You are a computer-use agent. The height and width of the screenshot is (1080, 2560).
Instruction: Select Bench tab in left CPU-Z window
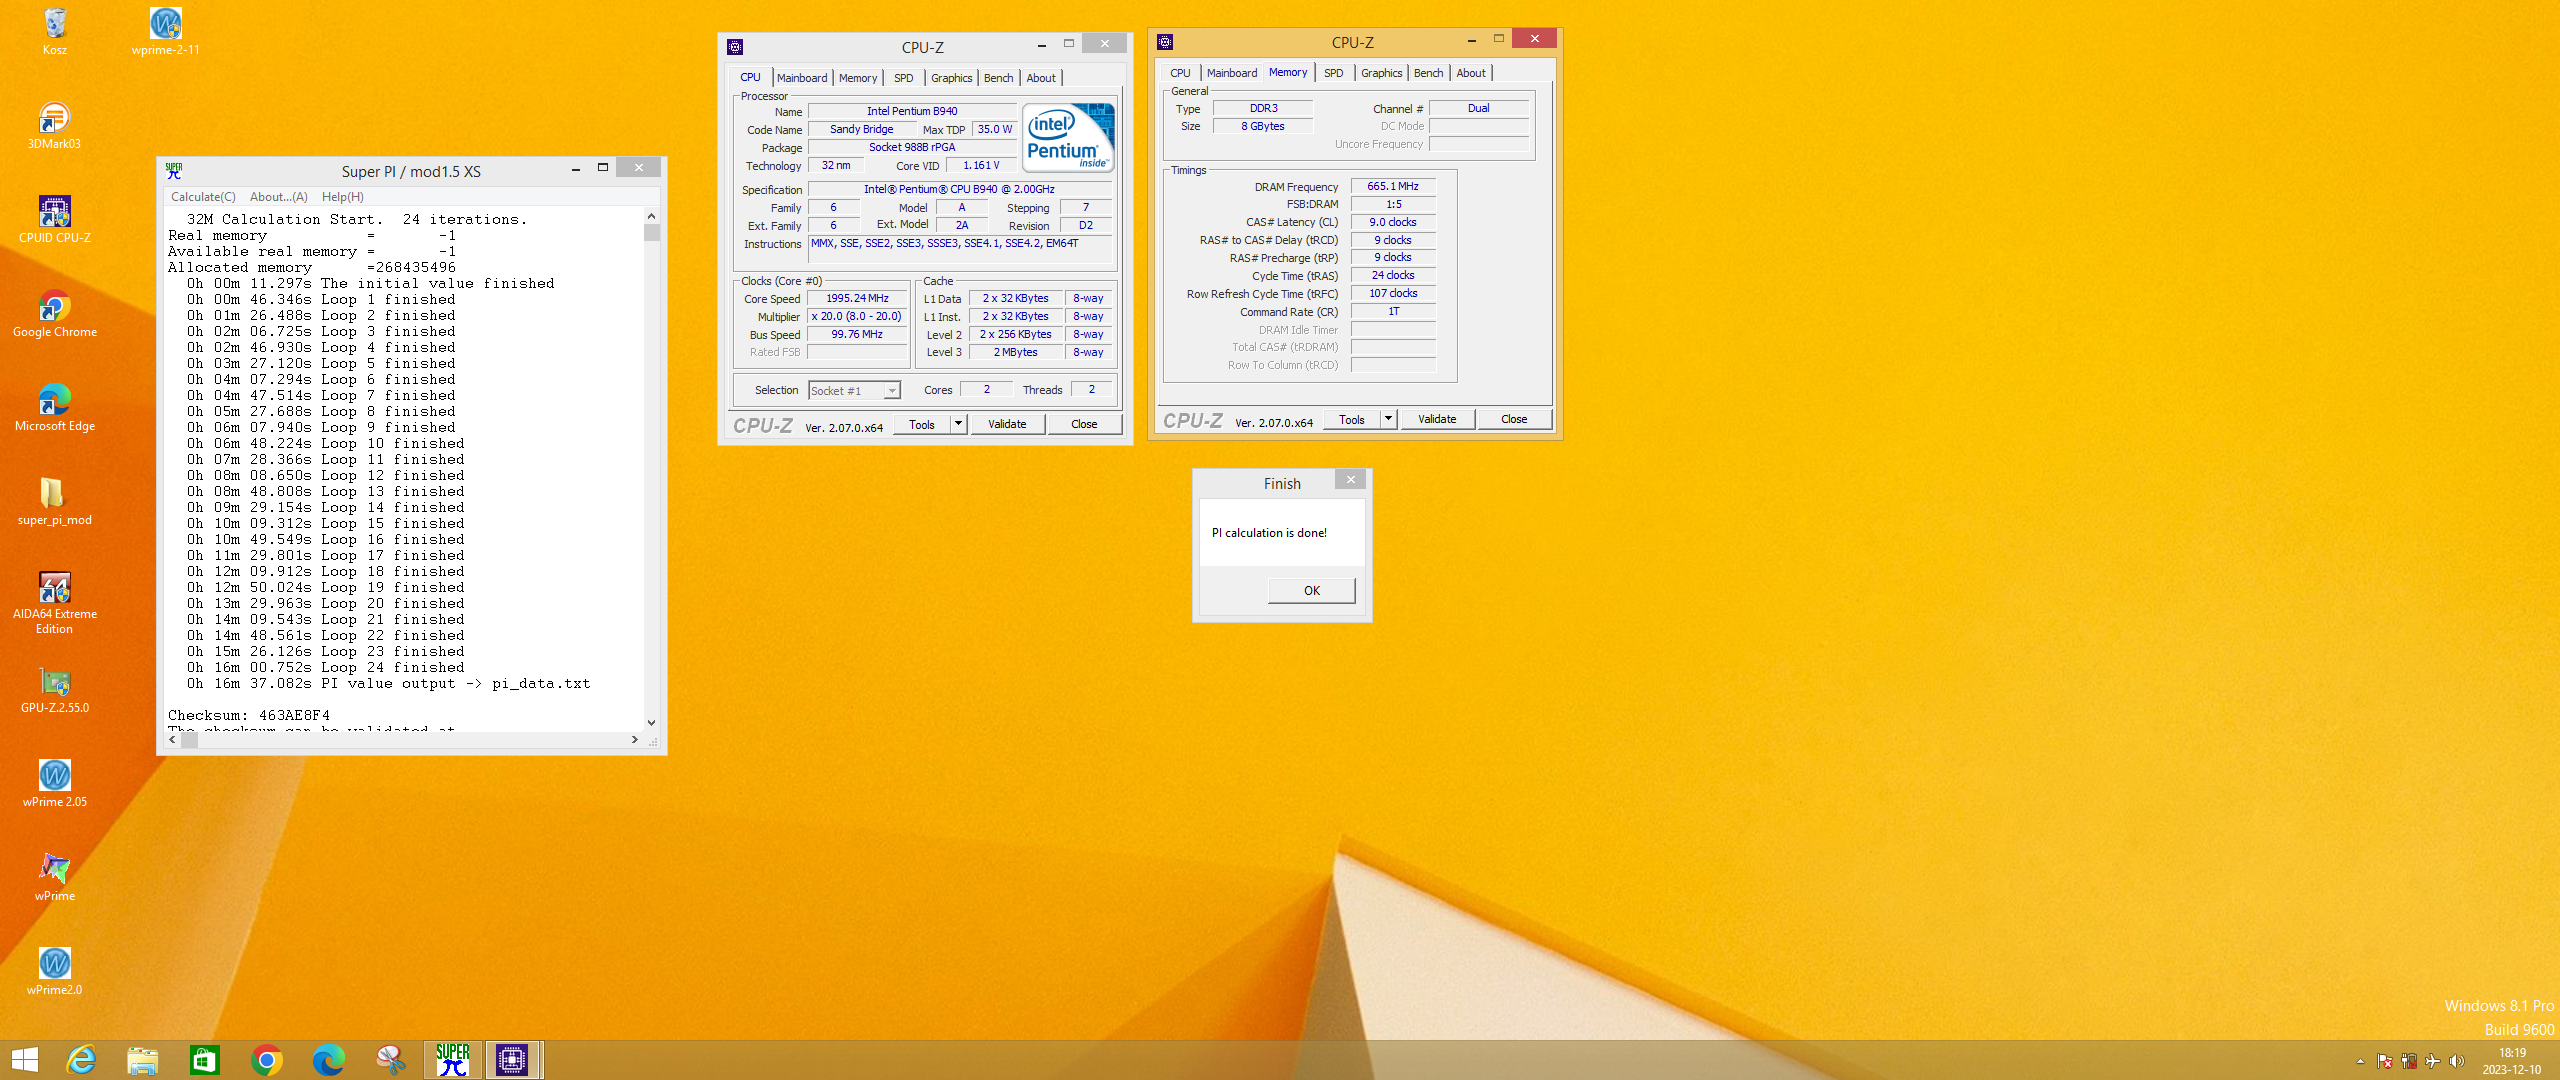(998, 78)
